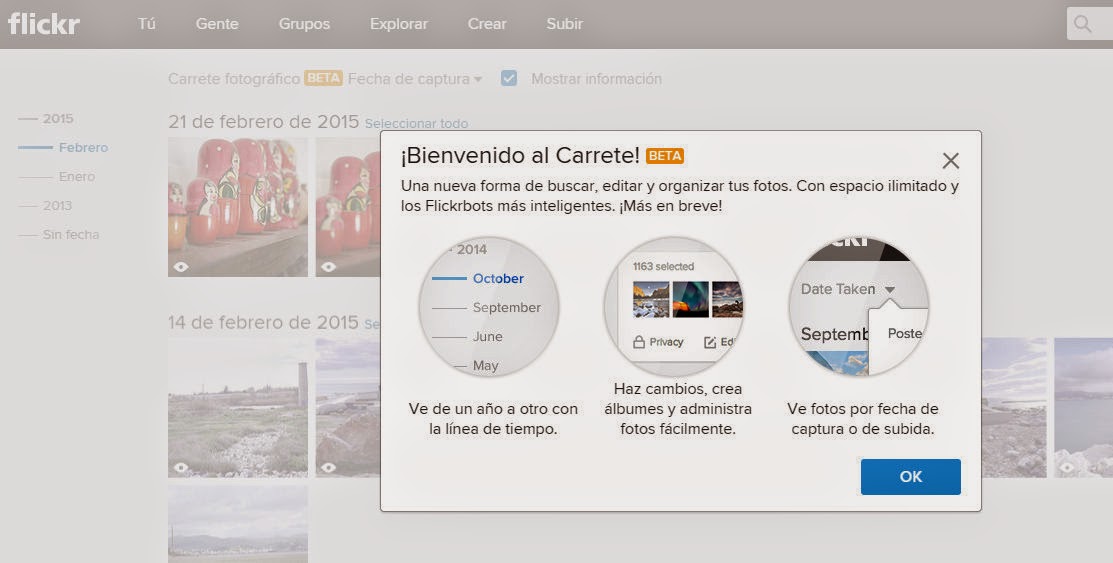Click the search magnifier icon
This screenshot has height=563, width=1113.
(1082, 23)
